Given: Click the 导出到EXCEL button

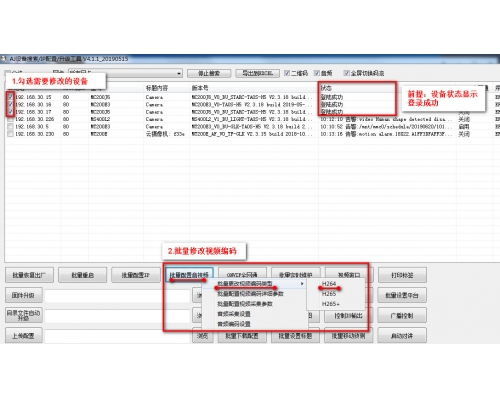Looking at the screenshot, I should pyautogui.click(x=257, y=73).
